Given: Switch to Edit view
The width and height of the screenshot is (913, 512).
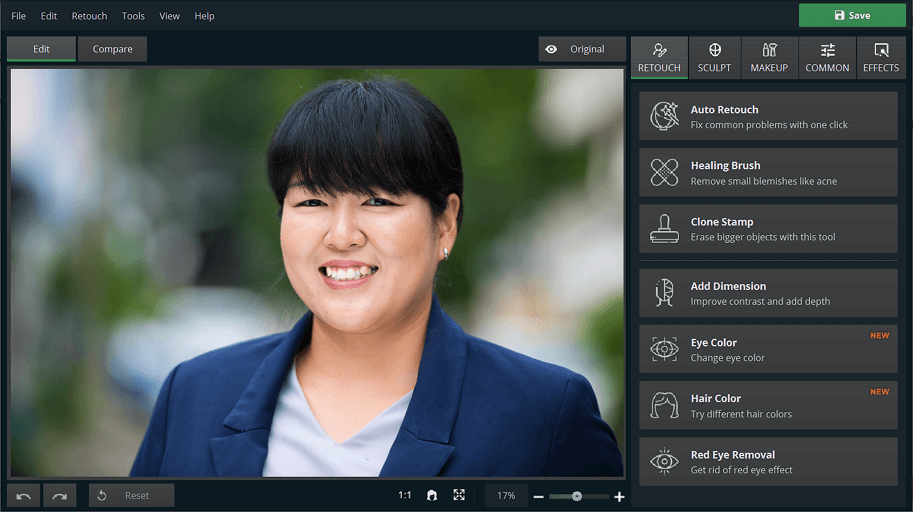Looking at the screenshot, I should click(x=41, y=49).
